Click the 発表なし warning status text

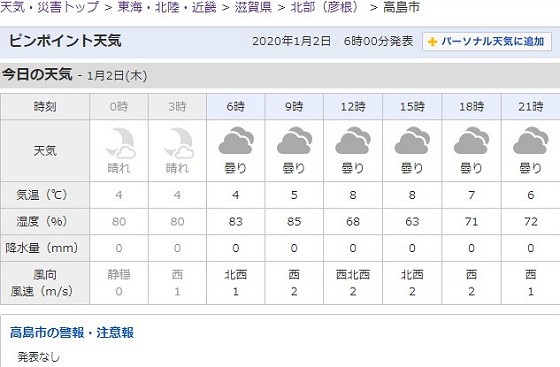39,357
